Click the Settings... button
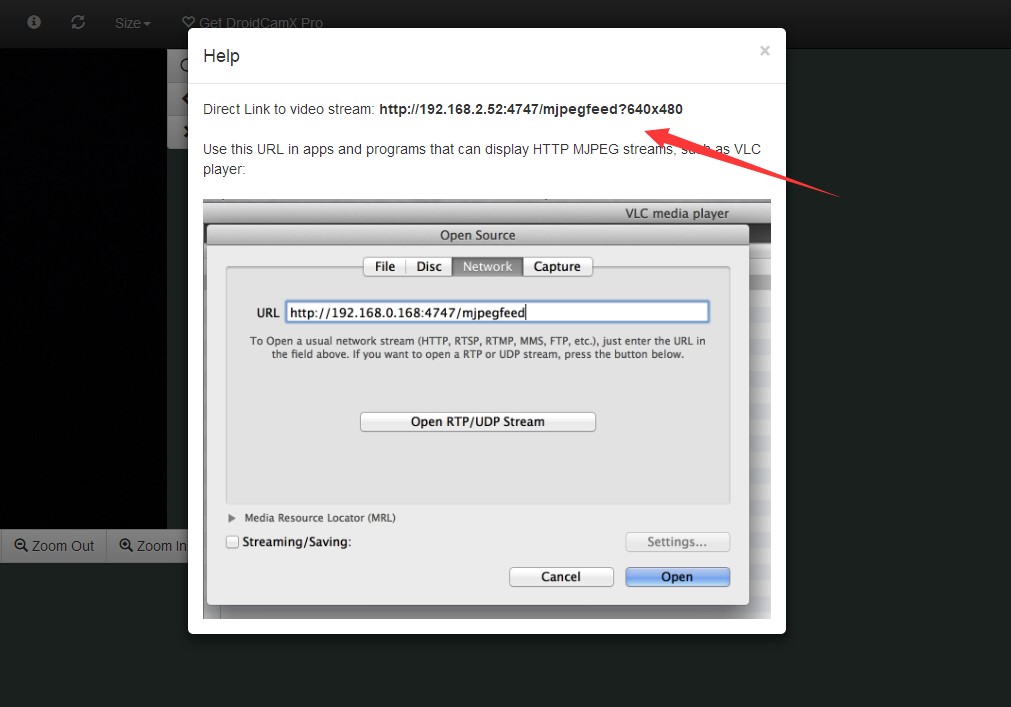 [677, 542]
